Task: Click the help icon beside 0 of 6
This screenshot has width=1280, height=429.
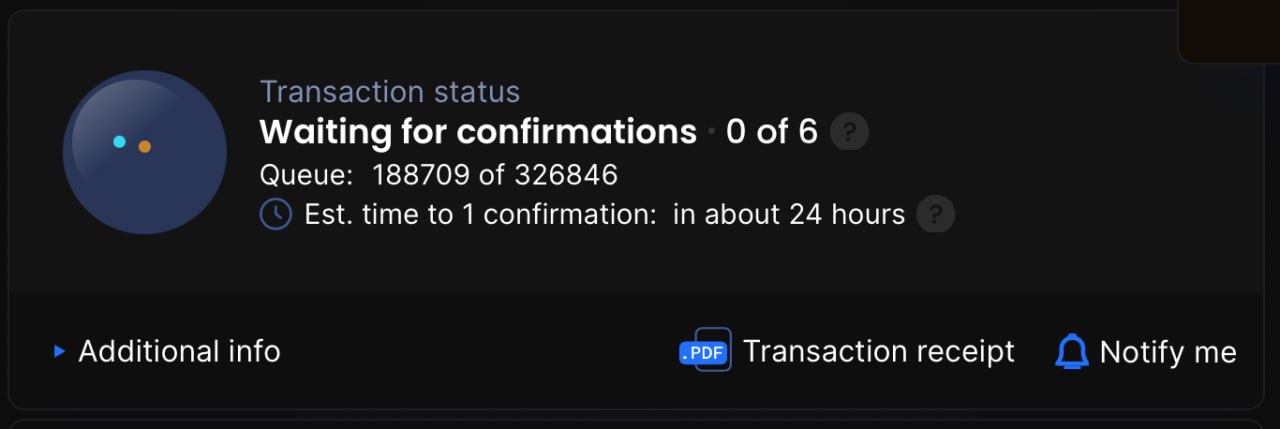Action: click(849, 131)
